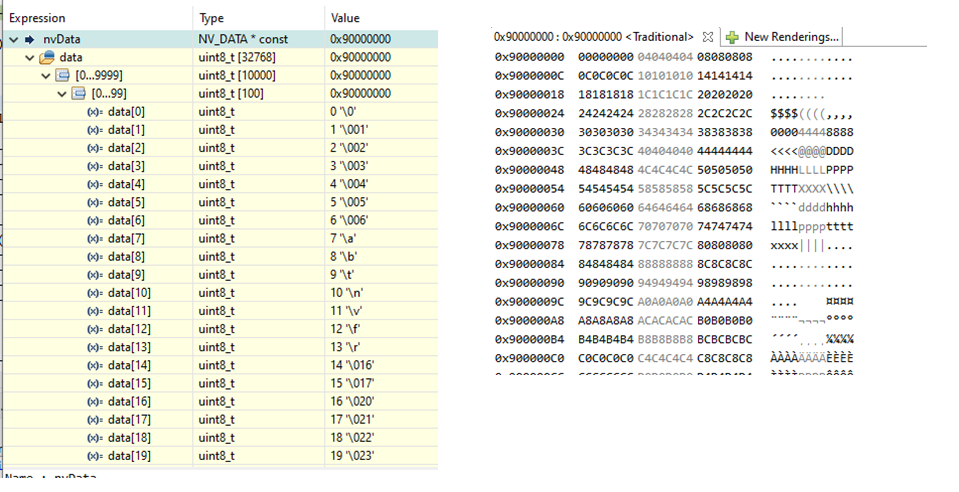Viewport: 959px width, 492px height.
Task: Select the data[14] row
Action: tap(221, 365)
